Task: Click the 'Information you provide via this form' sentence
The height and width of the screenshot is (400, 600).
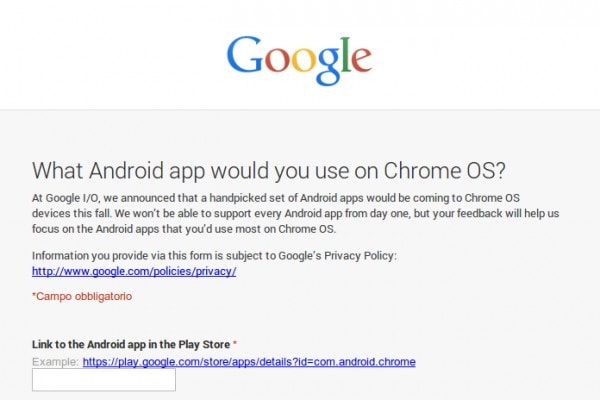Action: (x=214, y=256)
